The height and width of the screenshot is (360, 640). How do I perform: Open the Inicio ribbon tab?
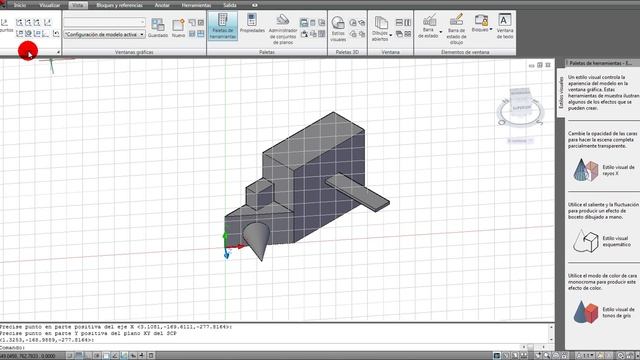click(x=20, y=5)
